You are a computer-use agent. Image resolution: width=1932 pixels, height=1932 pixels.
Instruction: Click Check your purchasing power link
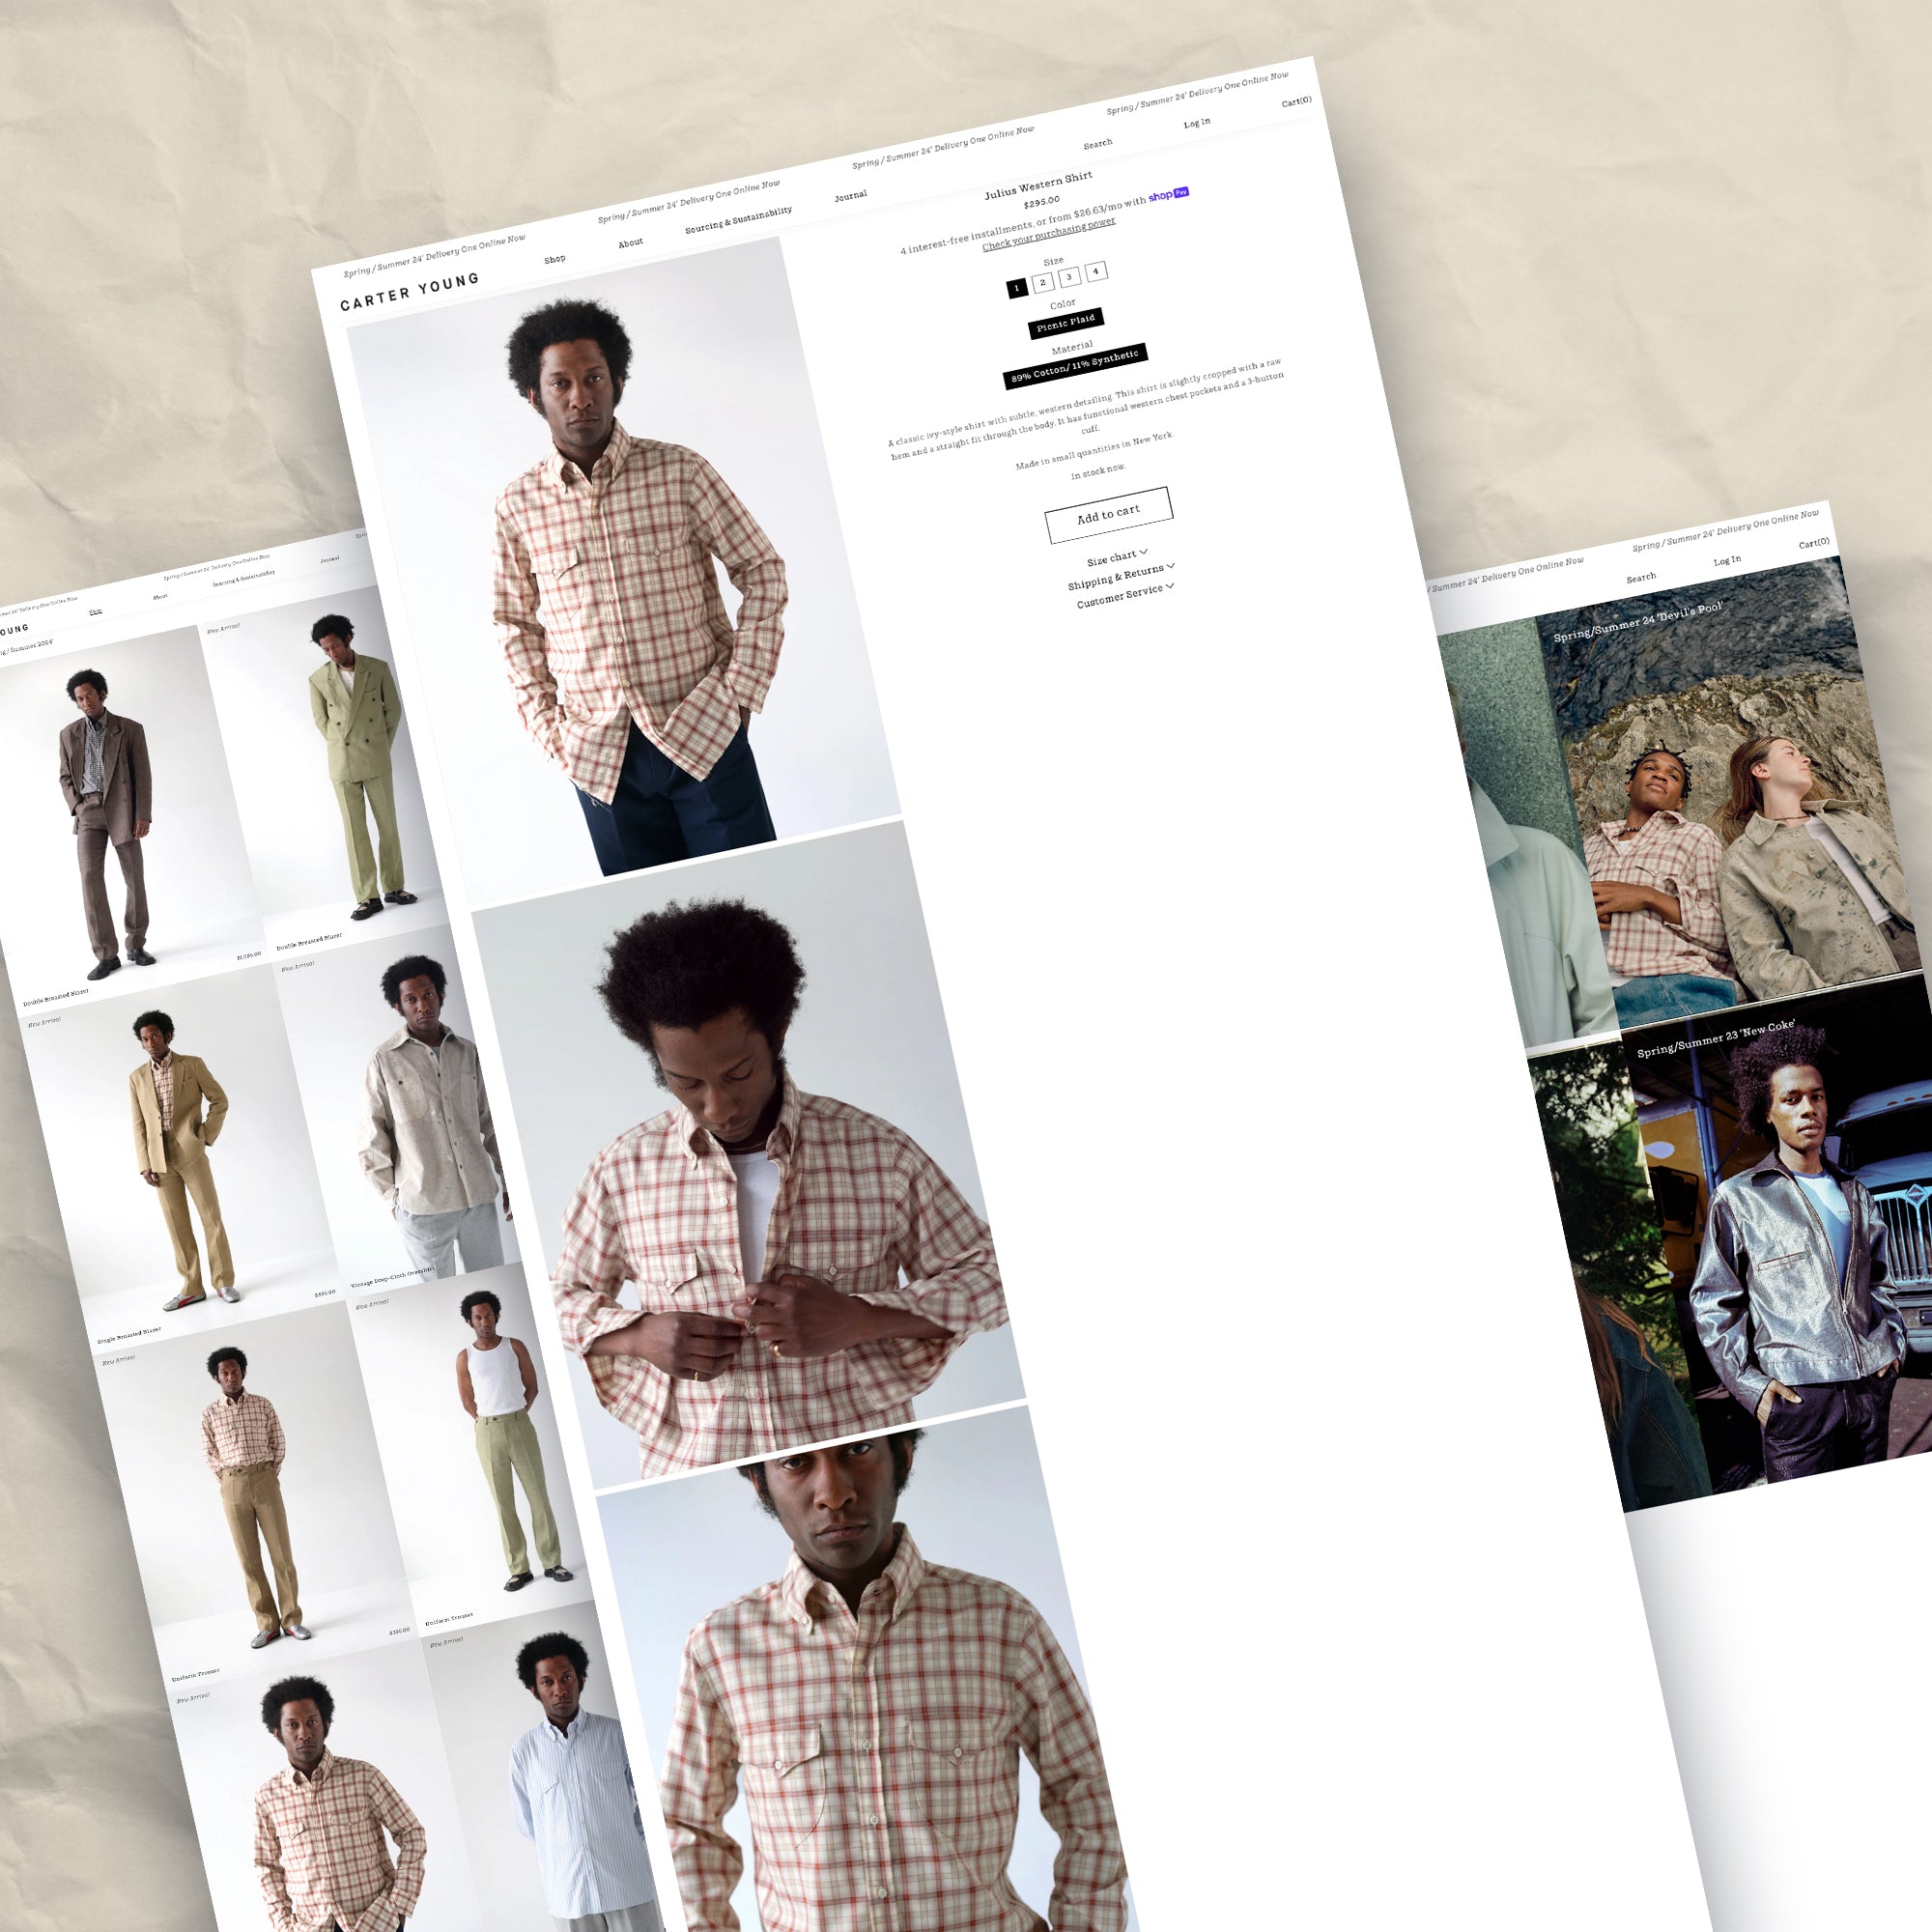[1048, 234]
